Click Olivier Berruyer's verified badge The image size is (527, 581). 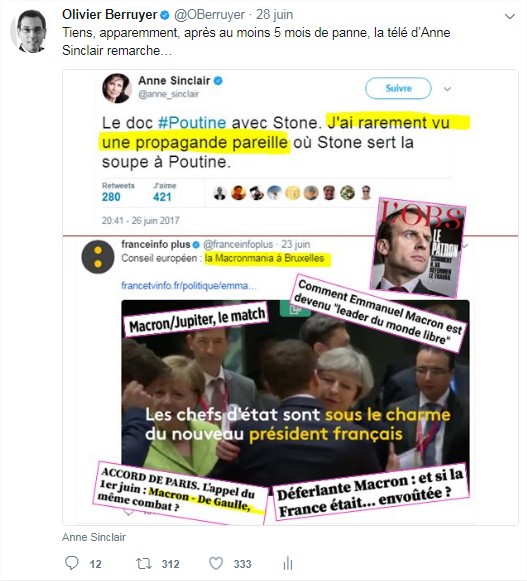[165, 15]
